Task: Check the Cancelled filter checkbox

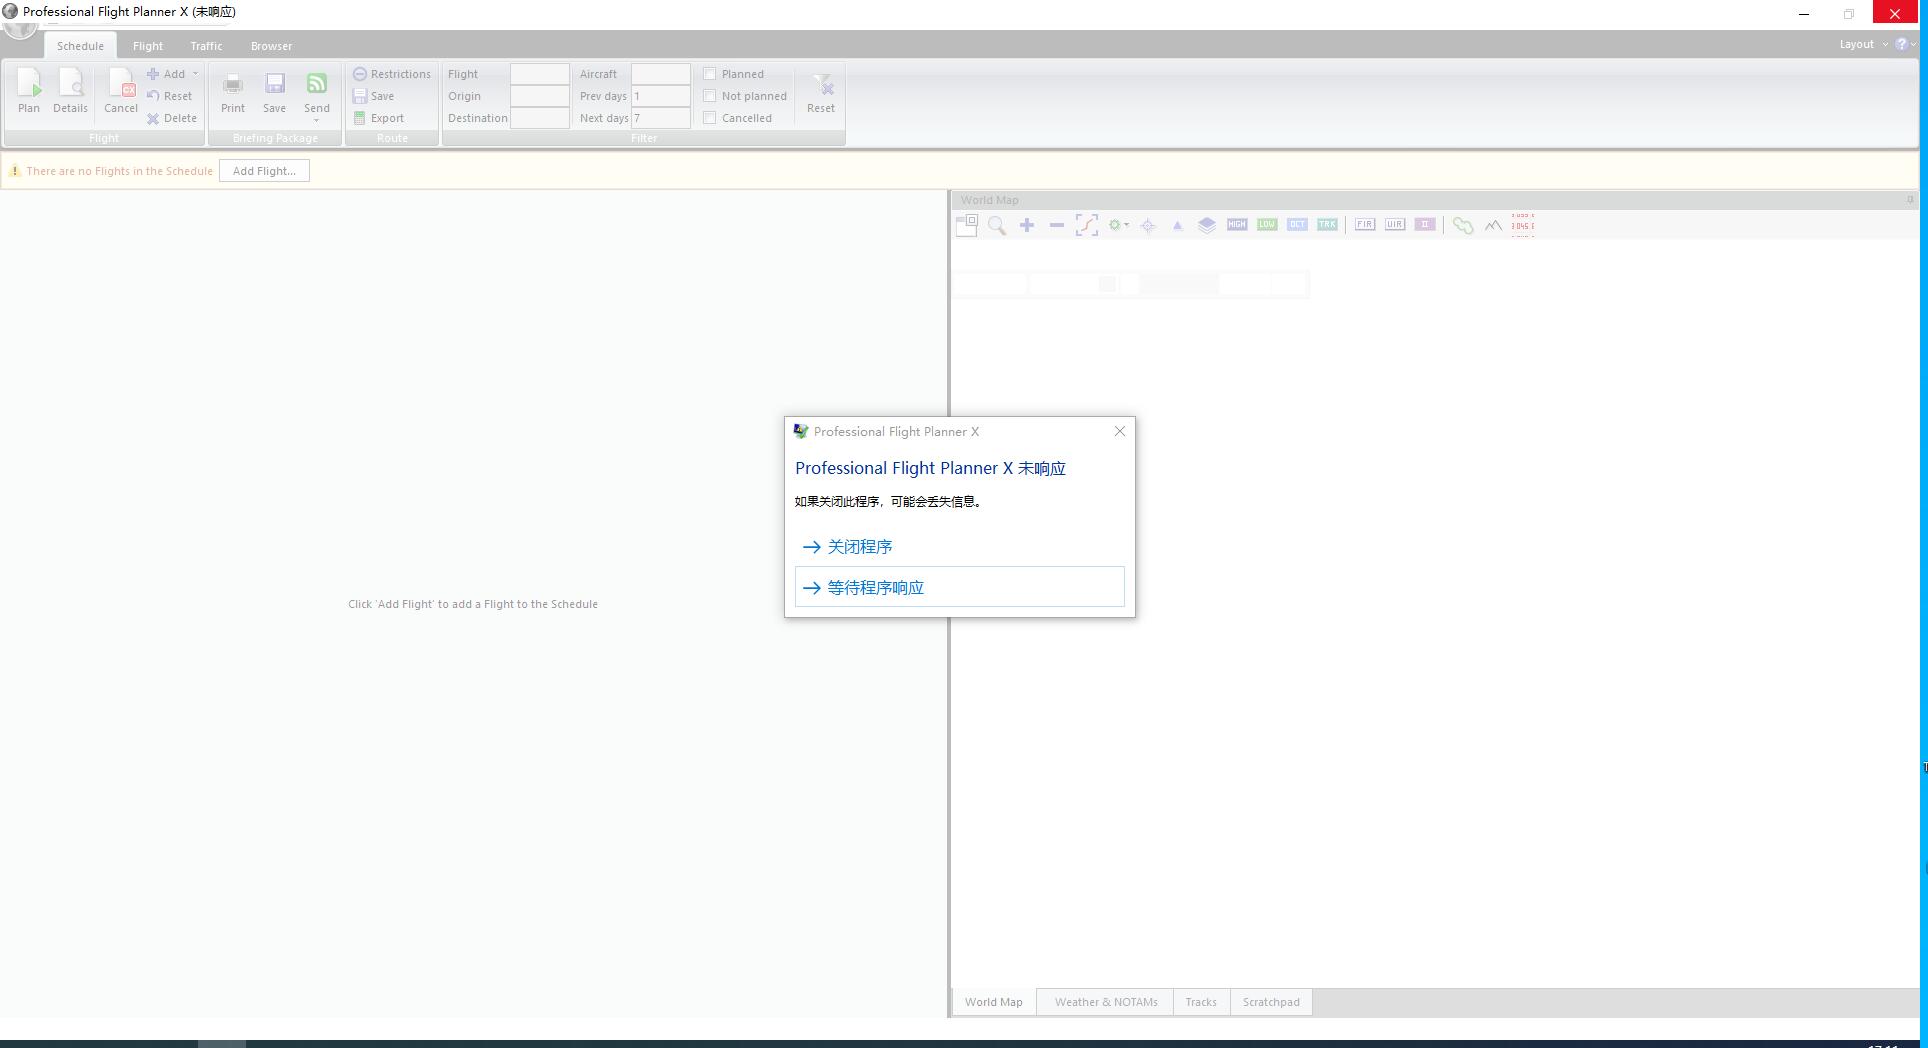Action: [x=710, y=118]
